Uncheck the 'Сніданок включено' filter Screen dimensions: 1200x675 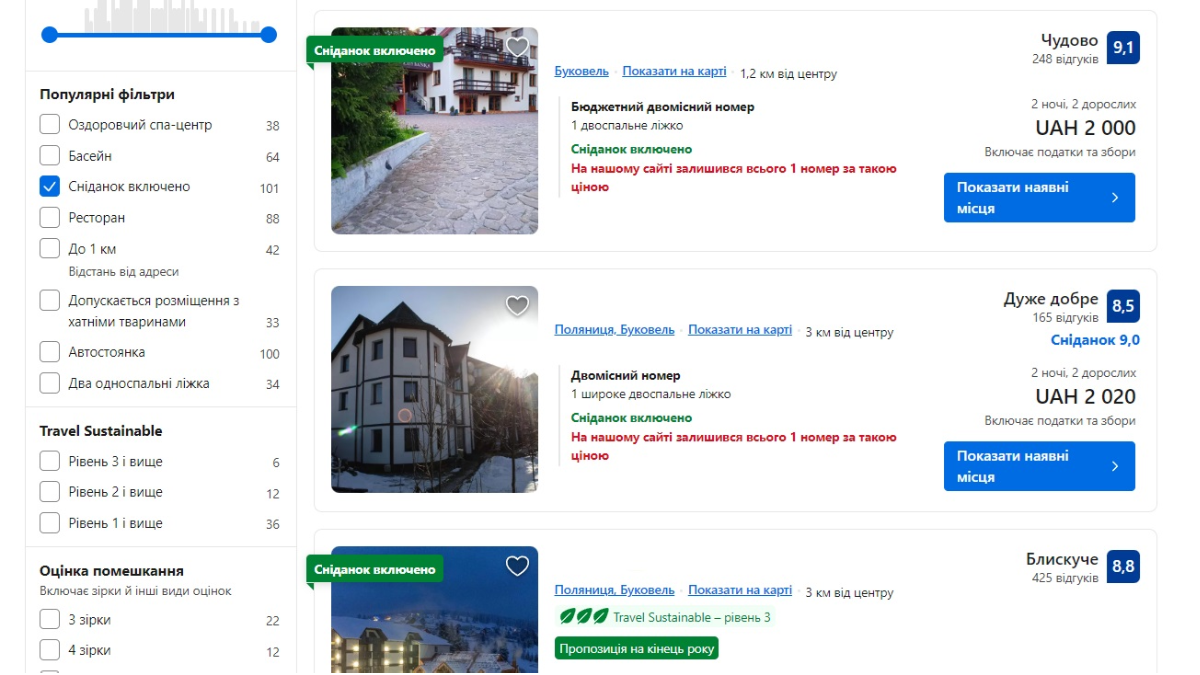(50, 187)
